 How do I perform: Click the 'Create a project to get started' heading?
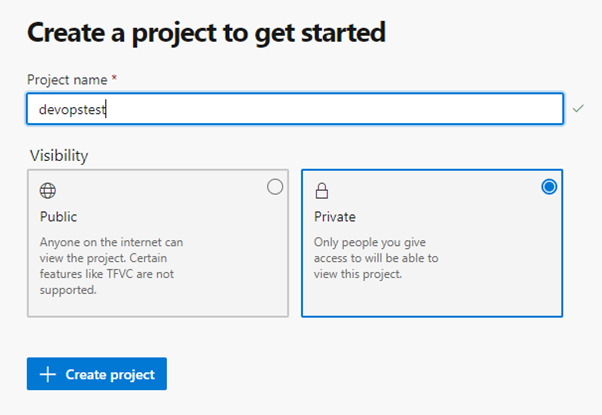coord(206,32)
